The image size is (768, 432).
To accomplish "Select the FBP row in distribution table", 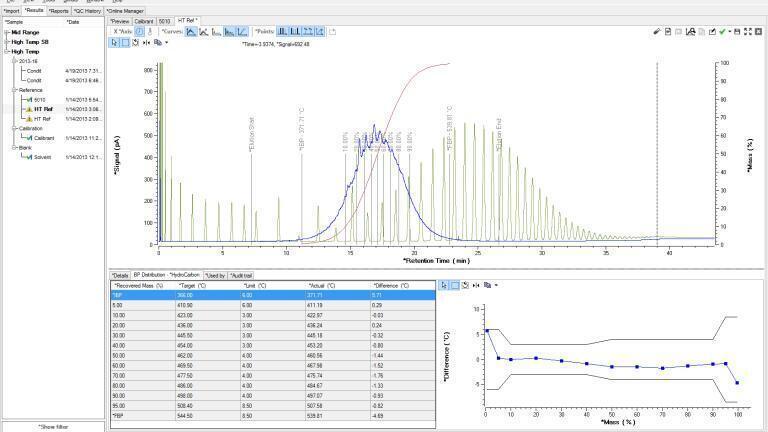I will tap(273, 416).
